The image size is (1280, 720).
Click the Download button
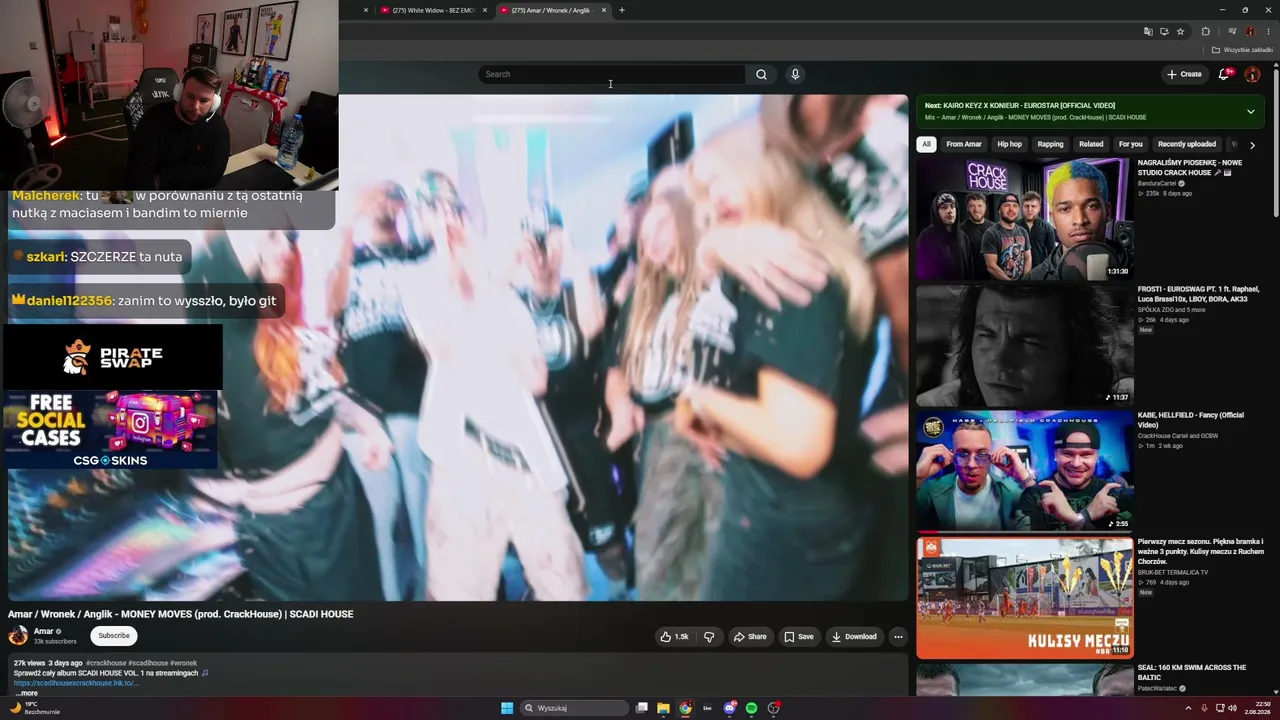[x=854, y=637]
